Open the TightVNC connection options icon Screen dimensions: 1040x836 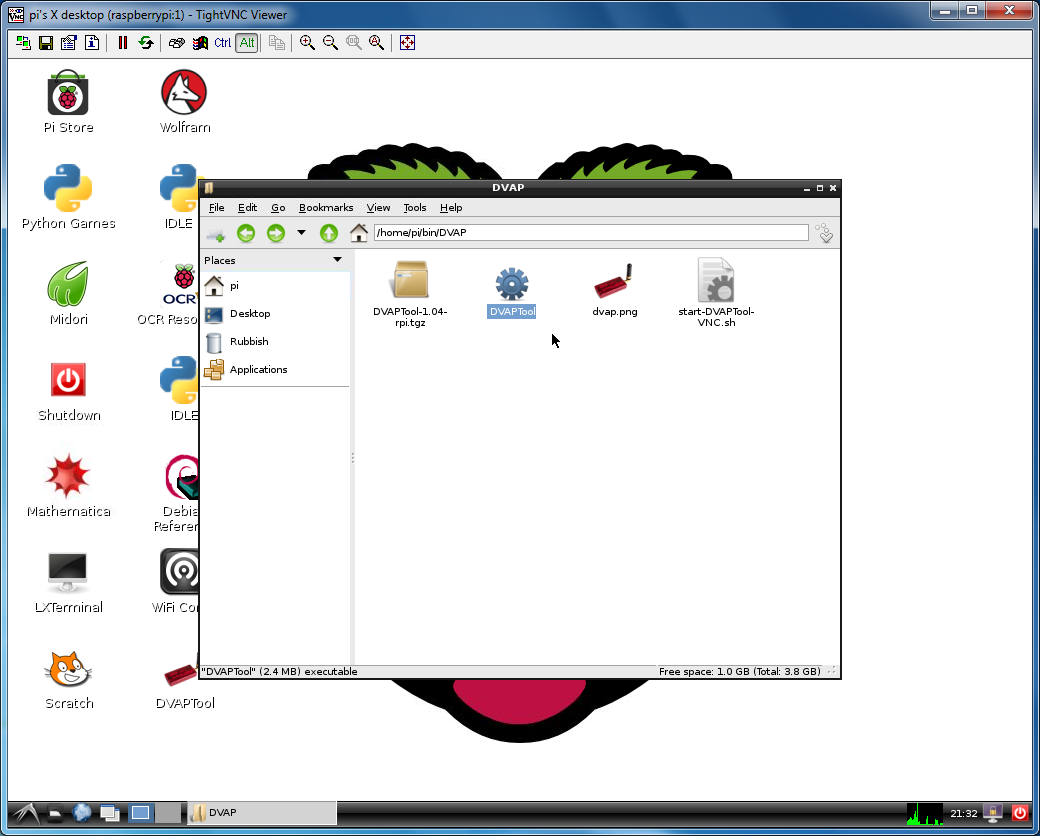tap(68, 43)
